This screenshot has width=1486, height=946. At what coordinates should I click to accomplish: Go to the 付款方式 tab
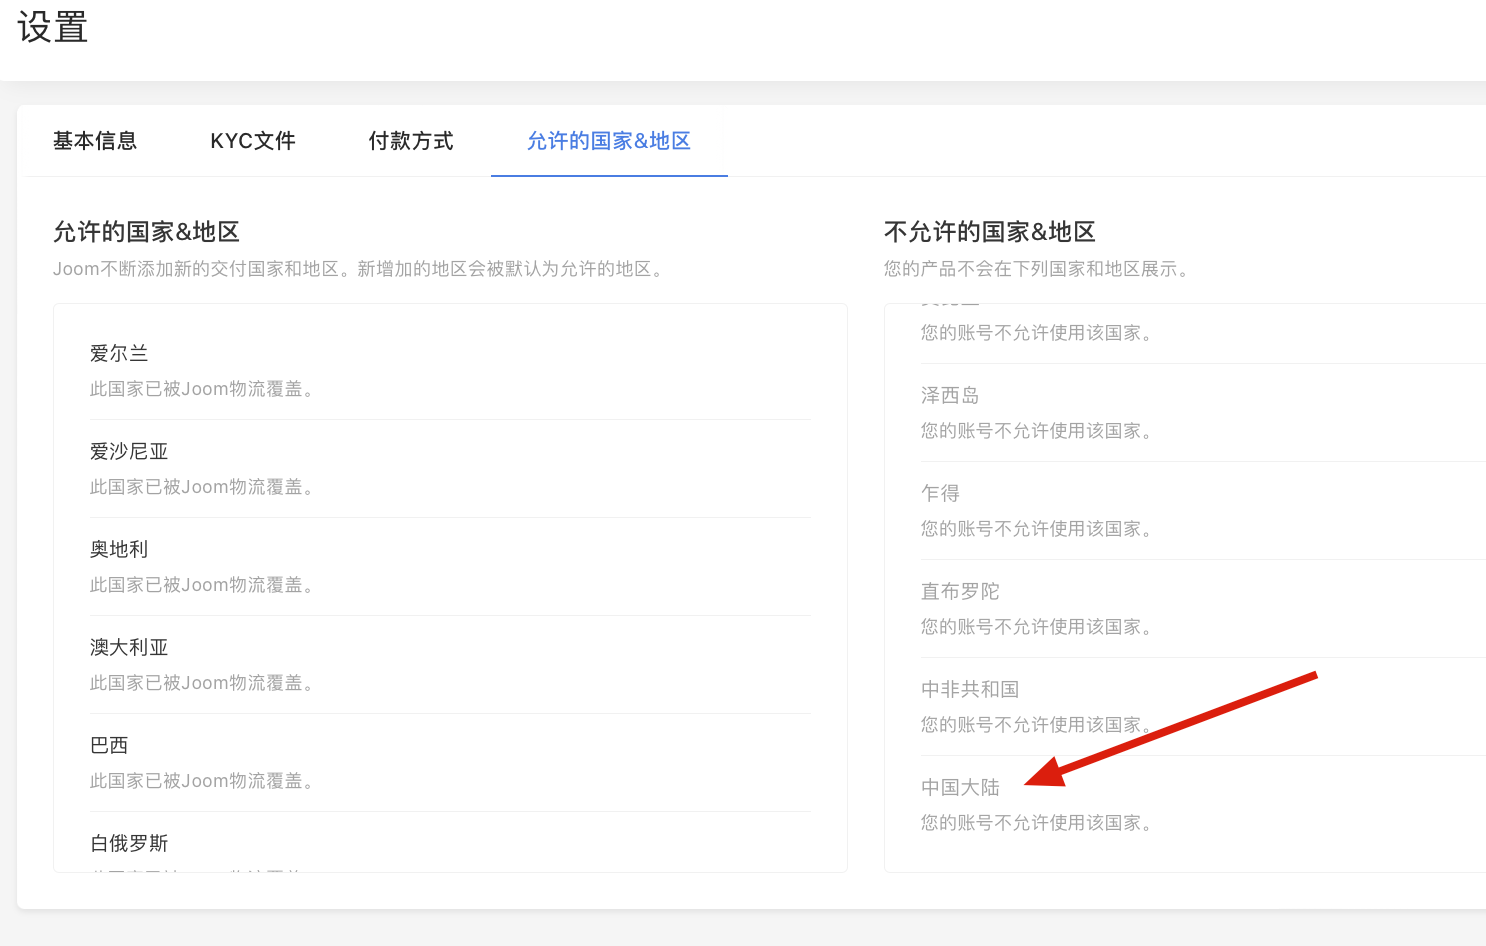(410, 141)
